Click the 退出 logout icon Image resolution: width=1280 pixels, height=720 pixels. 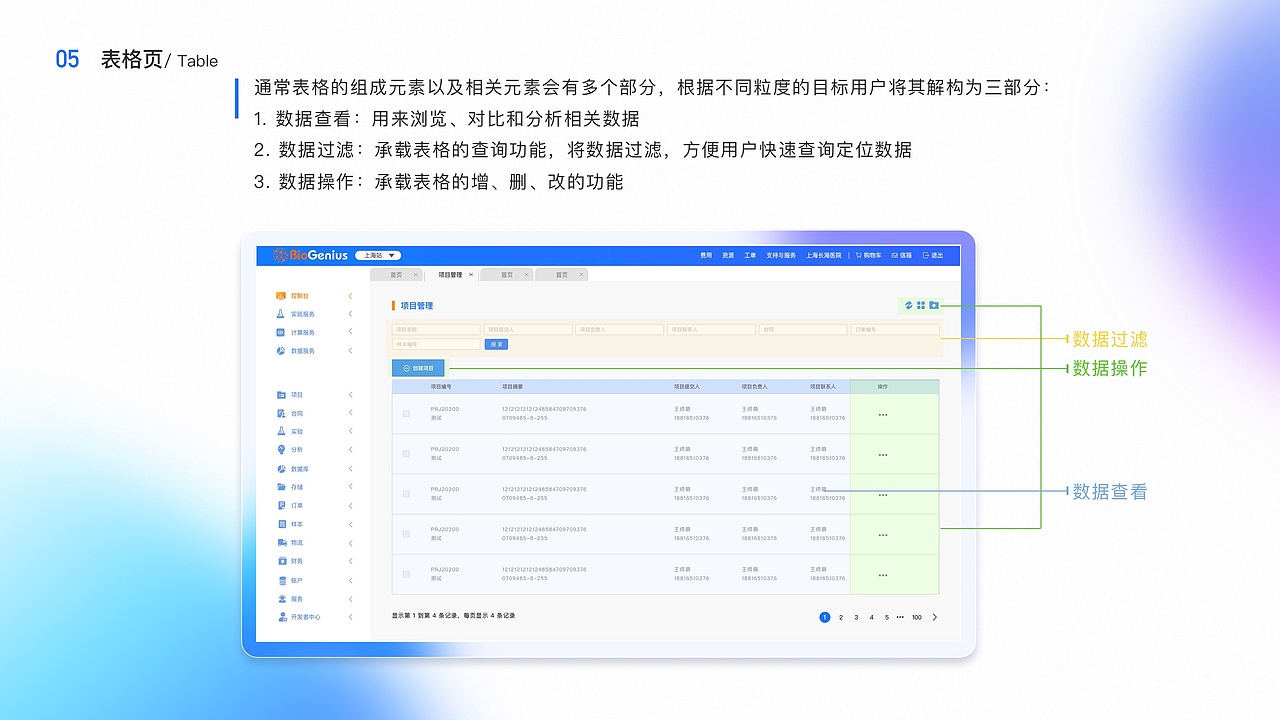[926, 256]
